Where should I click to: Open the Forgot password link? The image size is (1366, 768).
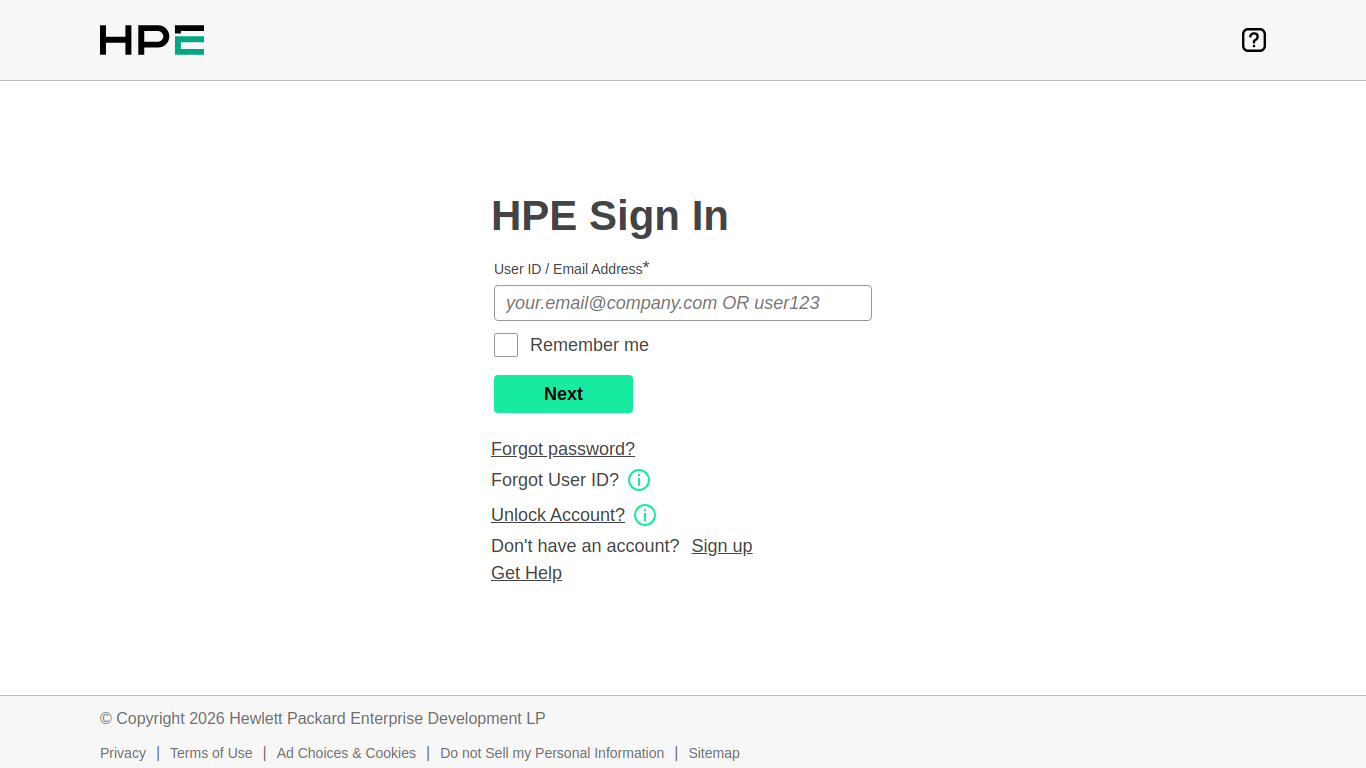563,449
